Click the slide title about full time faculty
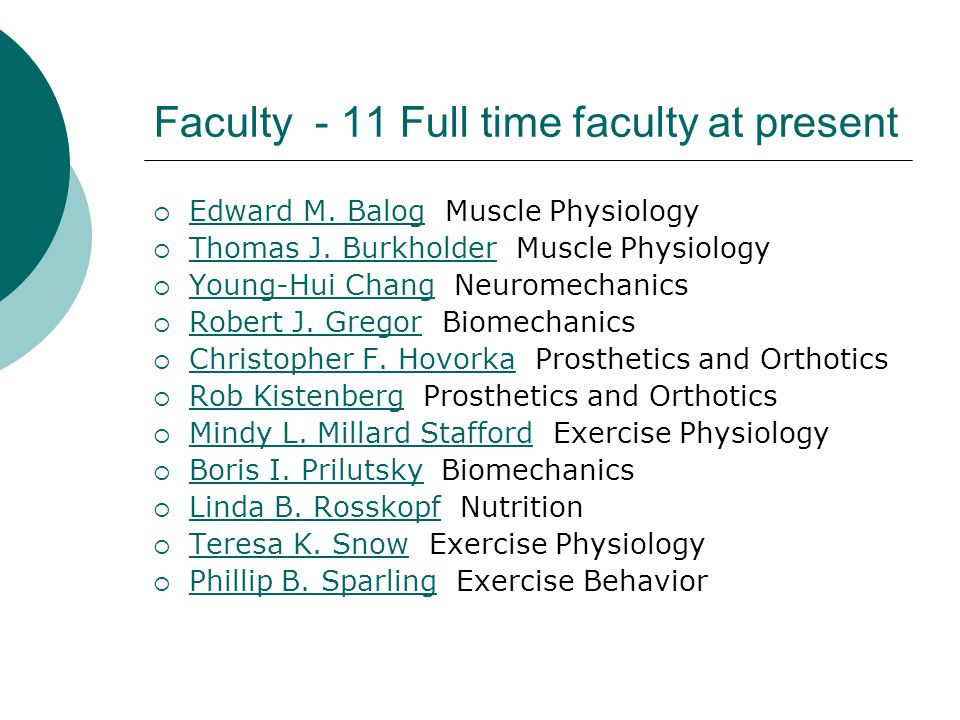The height and width of the screenshot is (720, 960). click(526, 123)
